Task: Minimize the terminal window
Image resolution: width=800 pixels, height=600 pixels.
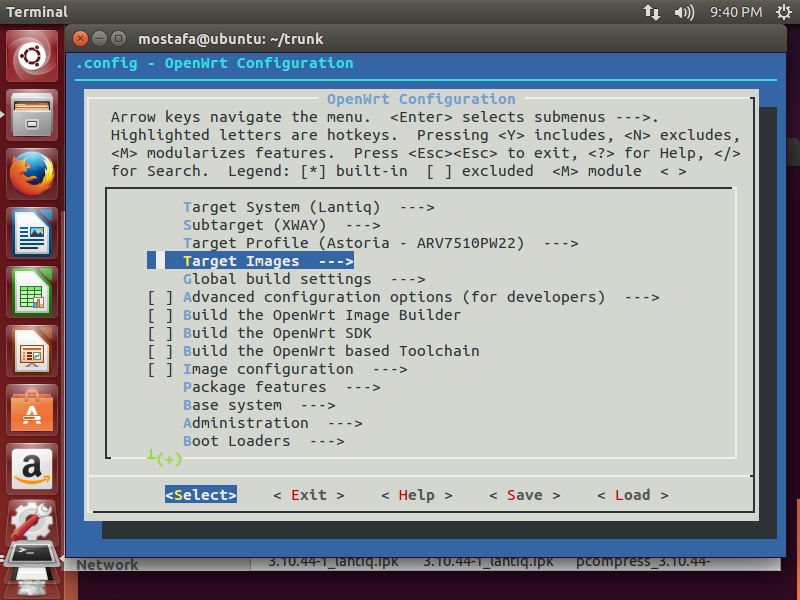Action: coord(99,38)
